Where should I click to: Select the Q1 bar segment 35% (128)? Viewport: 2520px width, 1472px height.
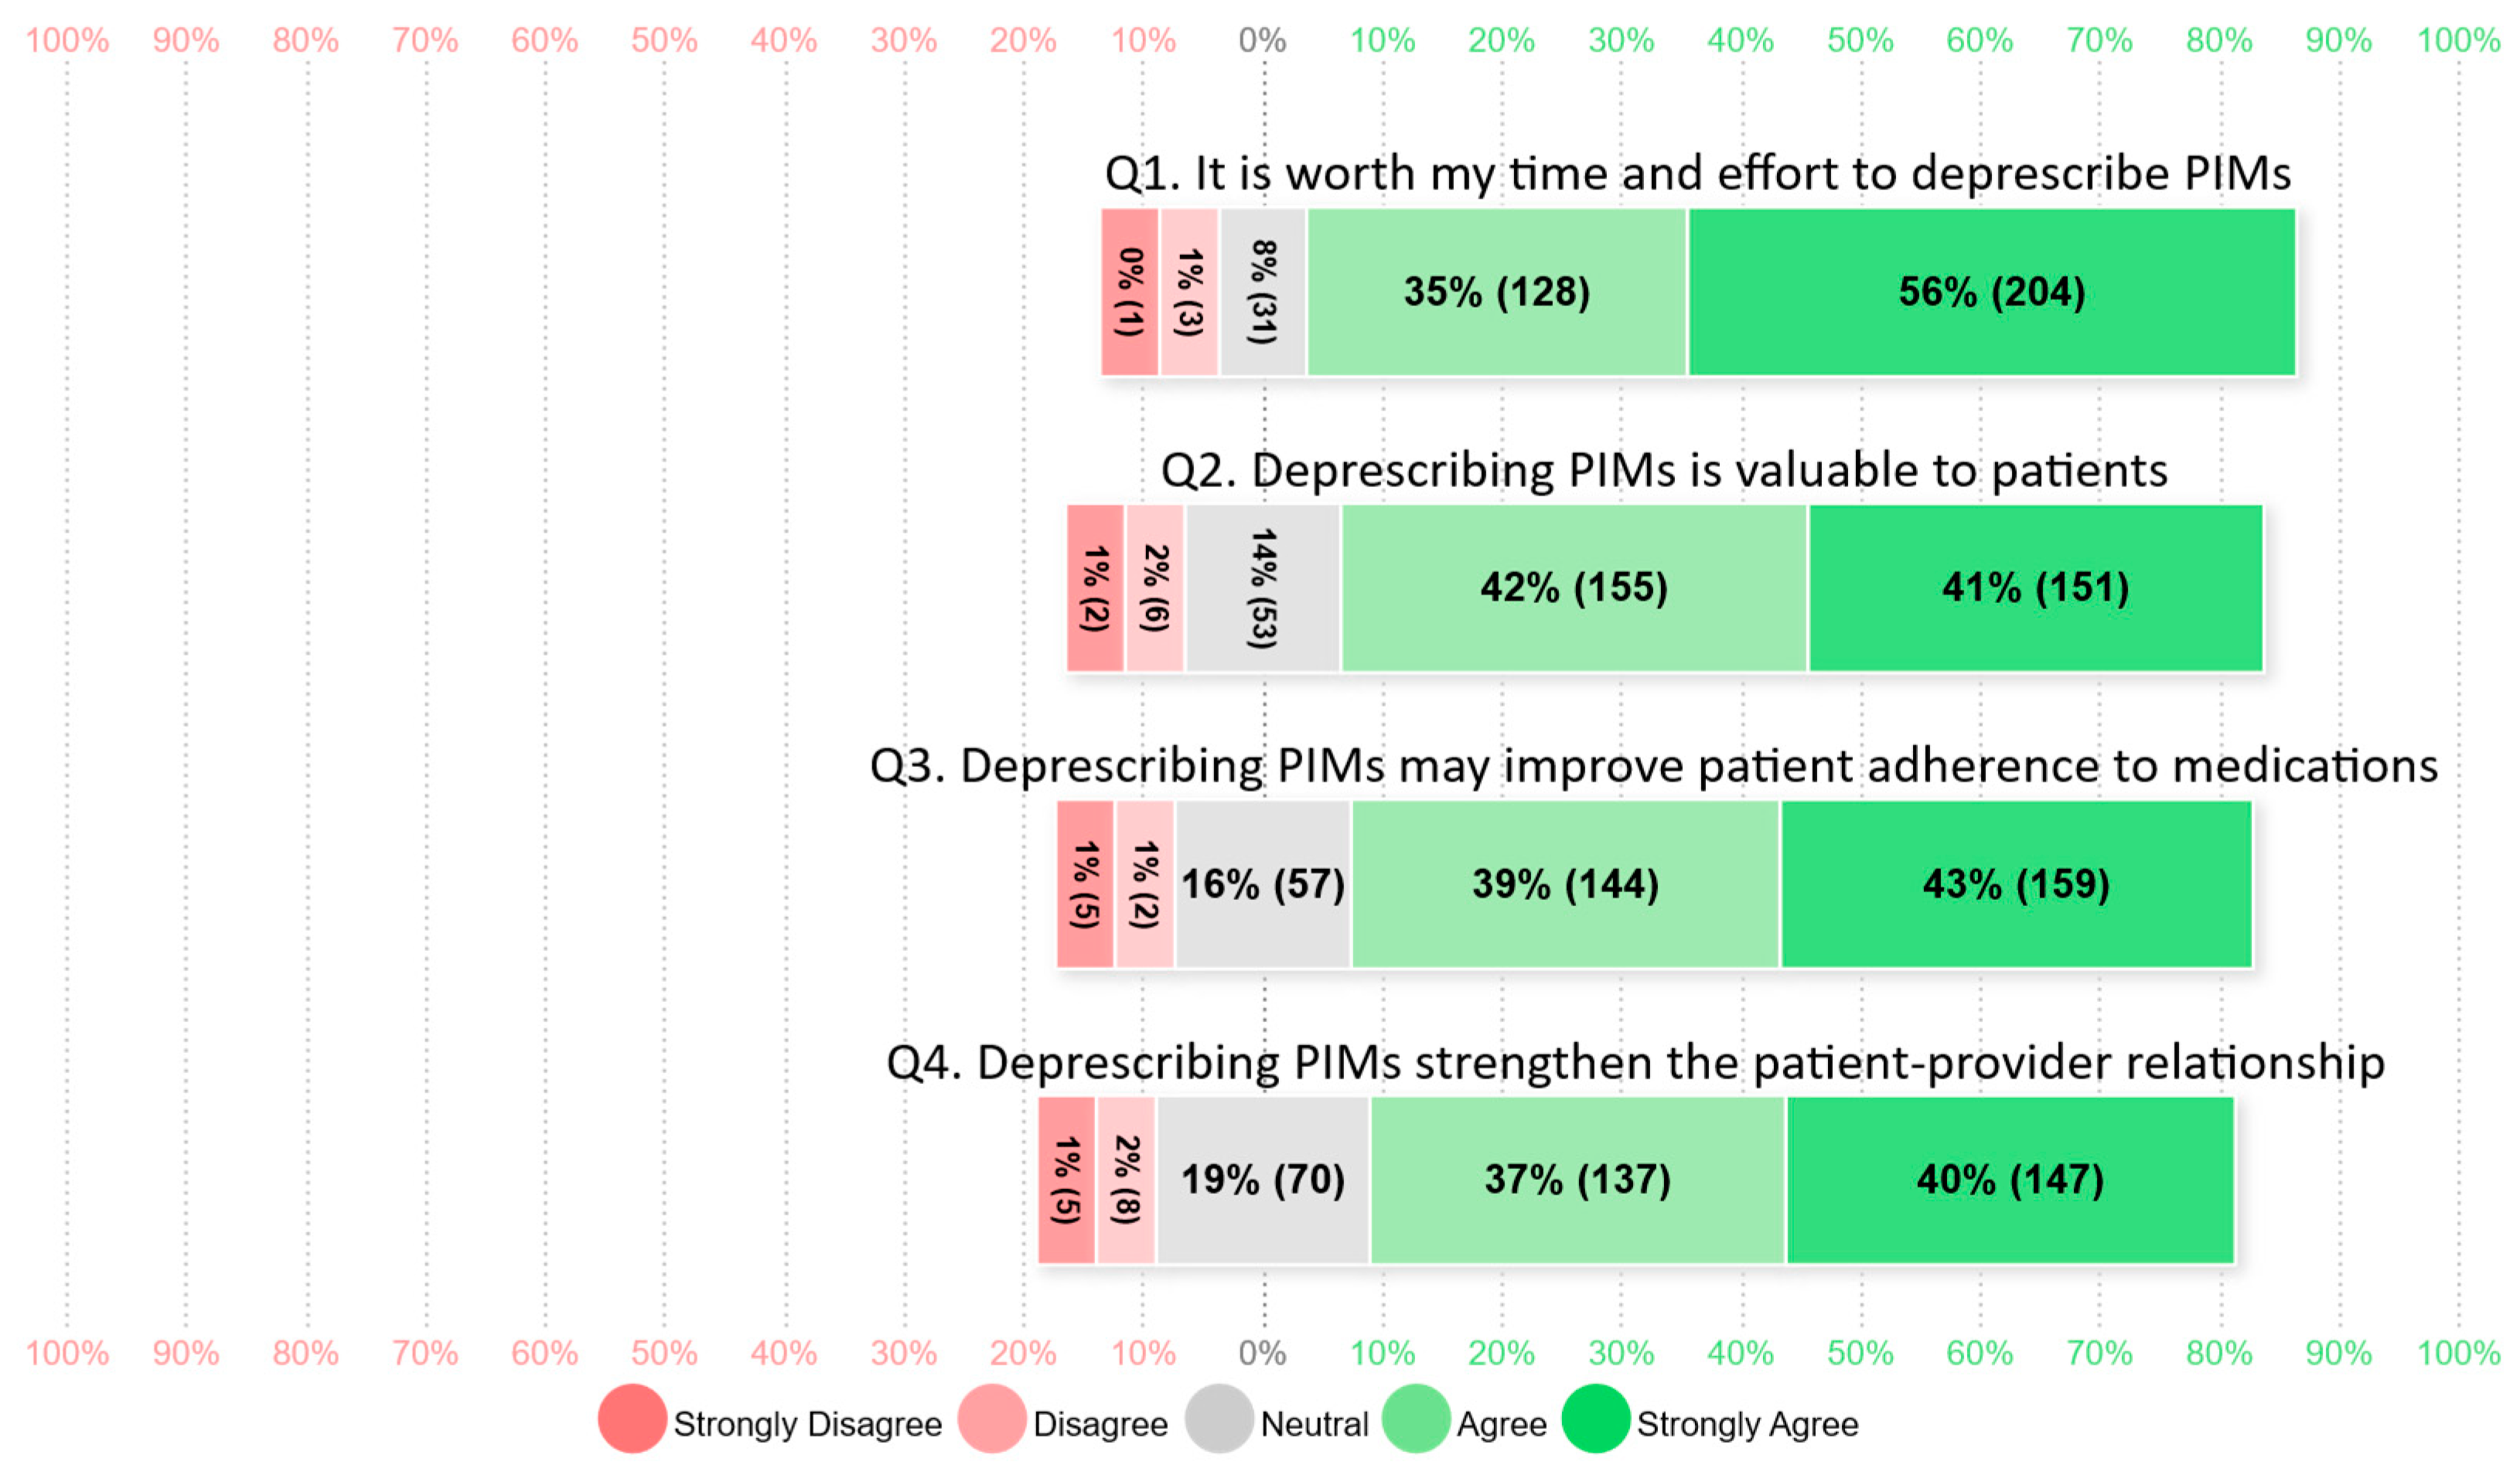[1497, 292]
